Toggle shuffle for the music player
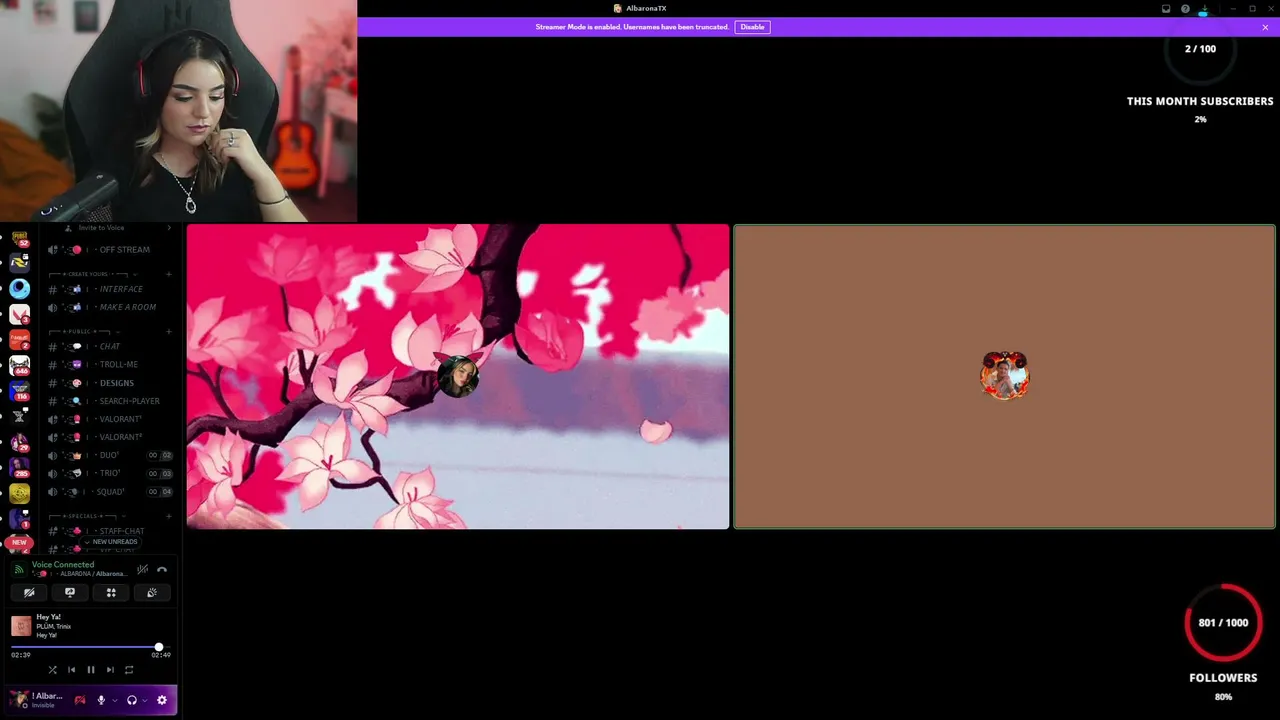Viewport: 1280px width, 720px height. [x=52, y=670]
